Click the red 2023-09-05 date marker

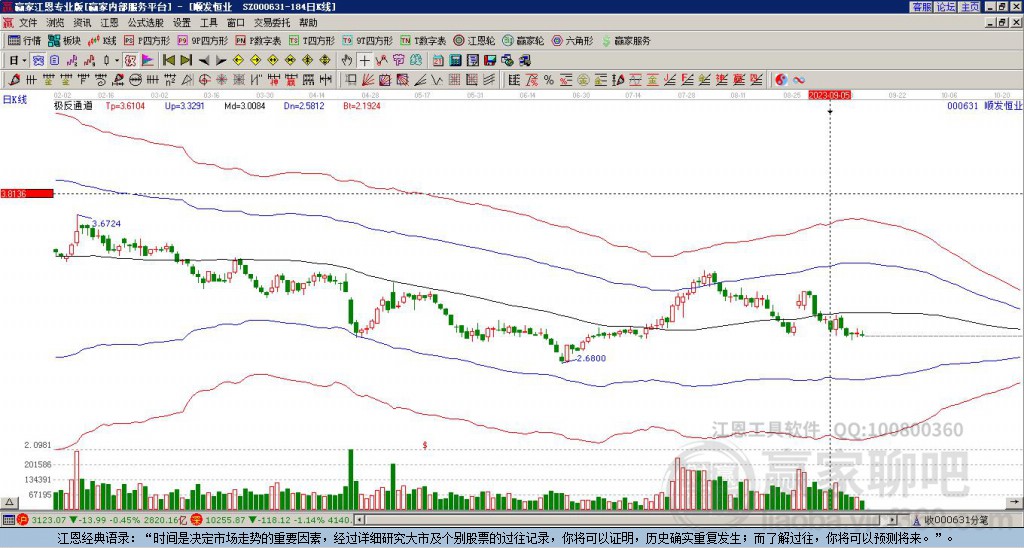[x=830, y=95]
